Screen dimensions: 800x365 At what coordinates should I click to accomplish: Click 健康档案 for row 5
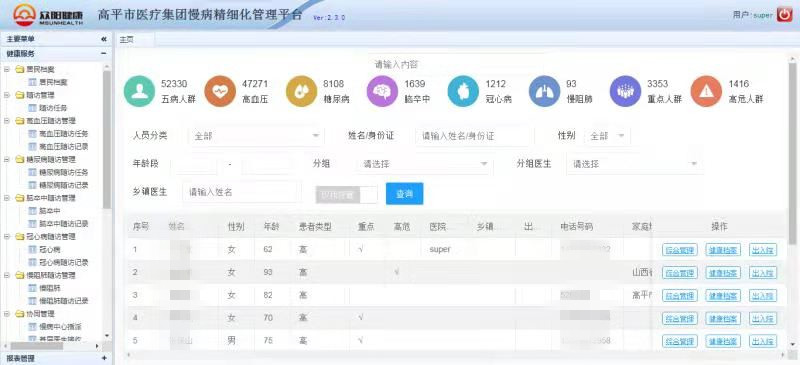(x=723, y=341)
